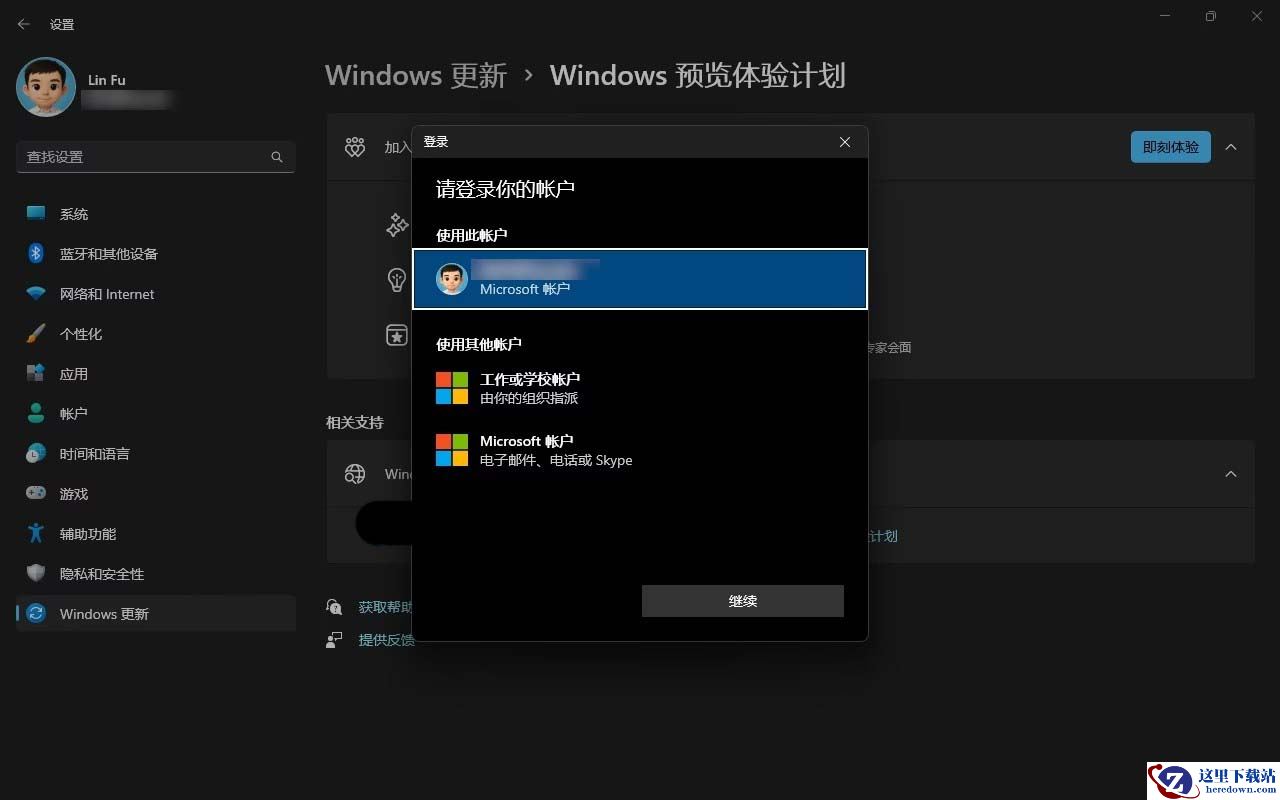Click the 请登录你的帐户 heading
This screenshot has width=1280, height=800.
[505, 189]
